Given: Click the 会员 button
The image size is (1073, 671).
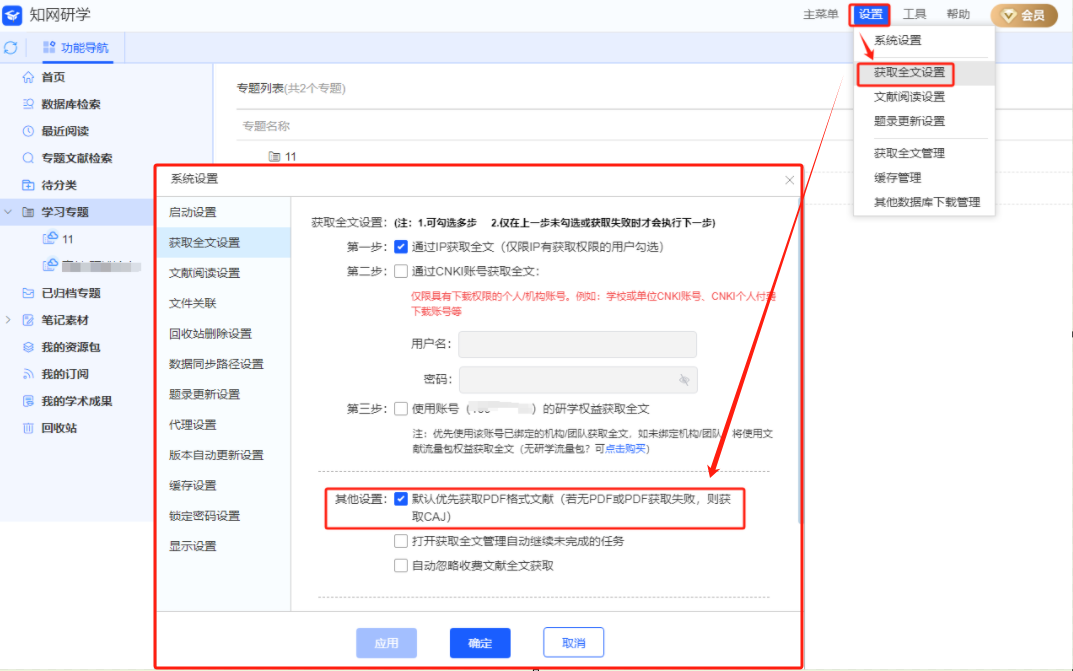Looking at the screenshot, I should tap(1024, 15).
